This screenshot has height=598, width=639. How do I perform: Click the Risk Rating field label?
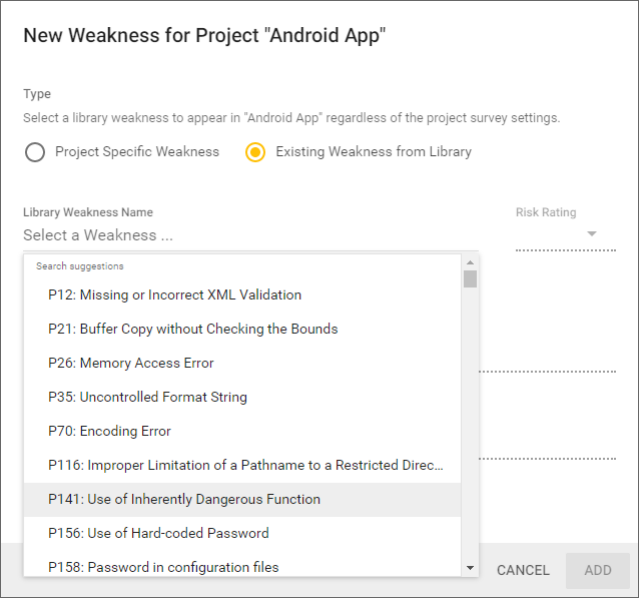pyautogui.click(x=545, y=212)
